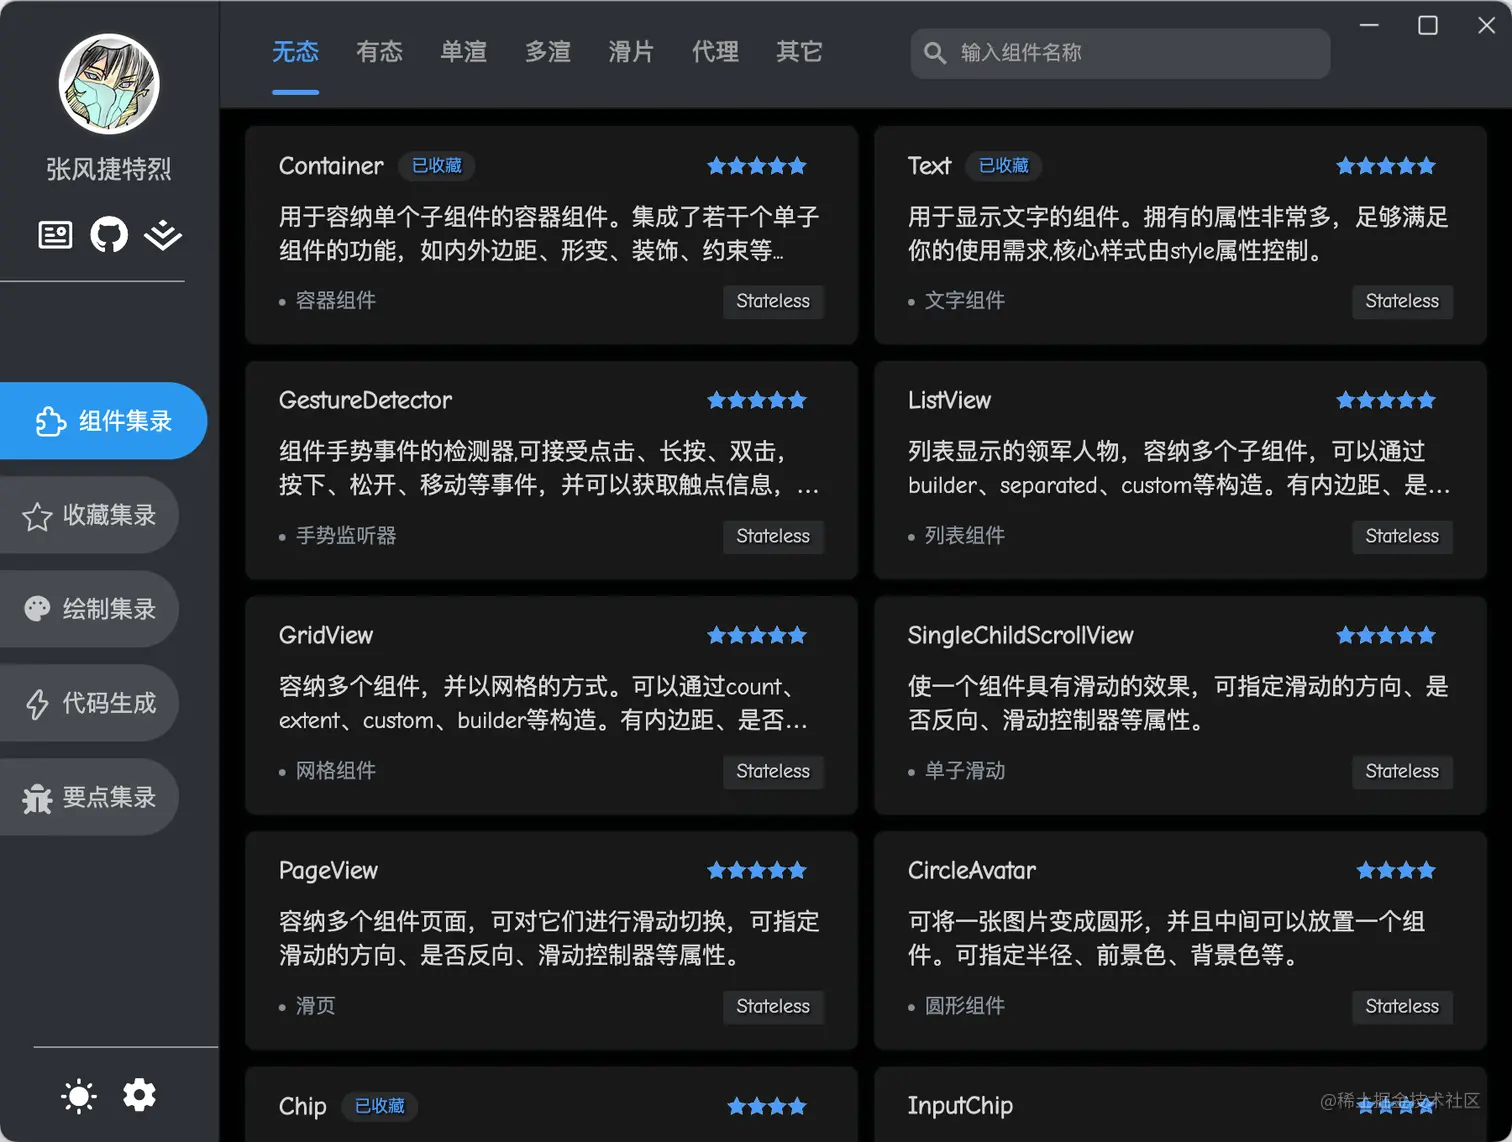Click Stateless tag on Text card

pyautogui.click(x=1402, y=301)
